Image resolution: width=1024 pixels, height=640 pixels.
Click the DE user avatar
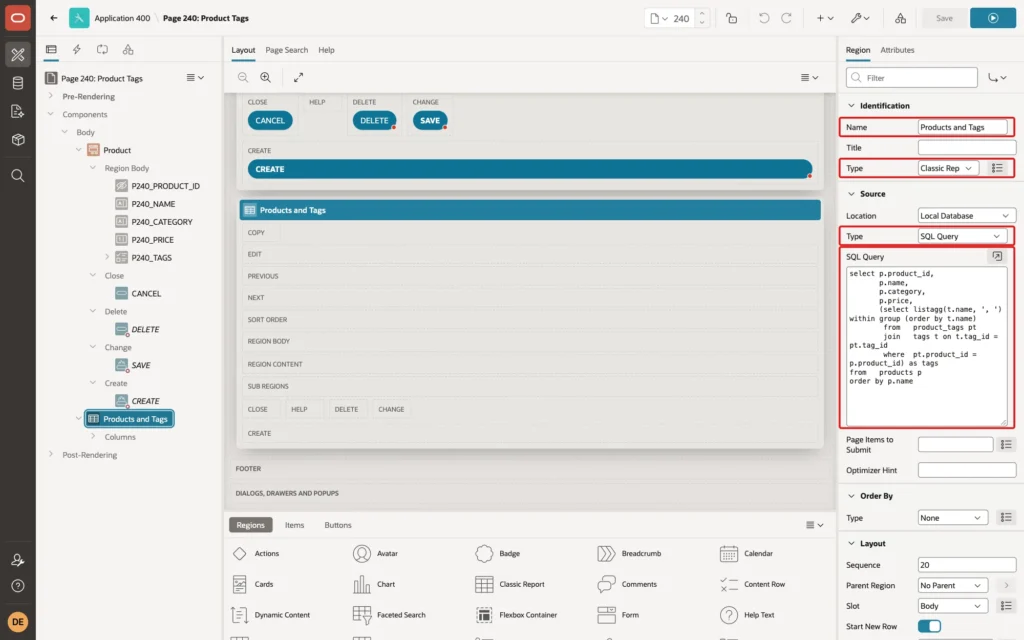[18, 622]
